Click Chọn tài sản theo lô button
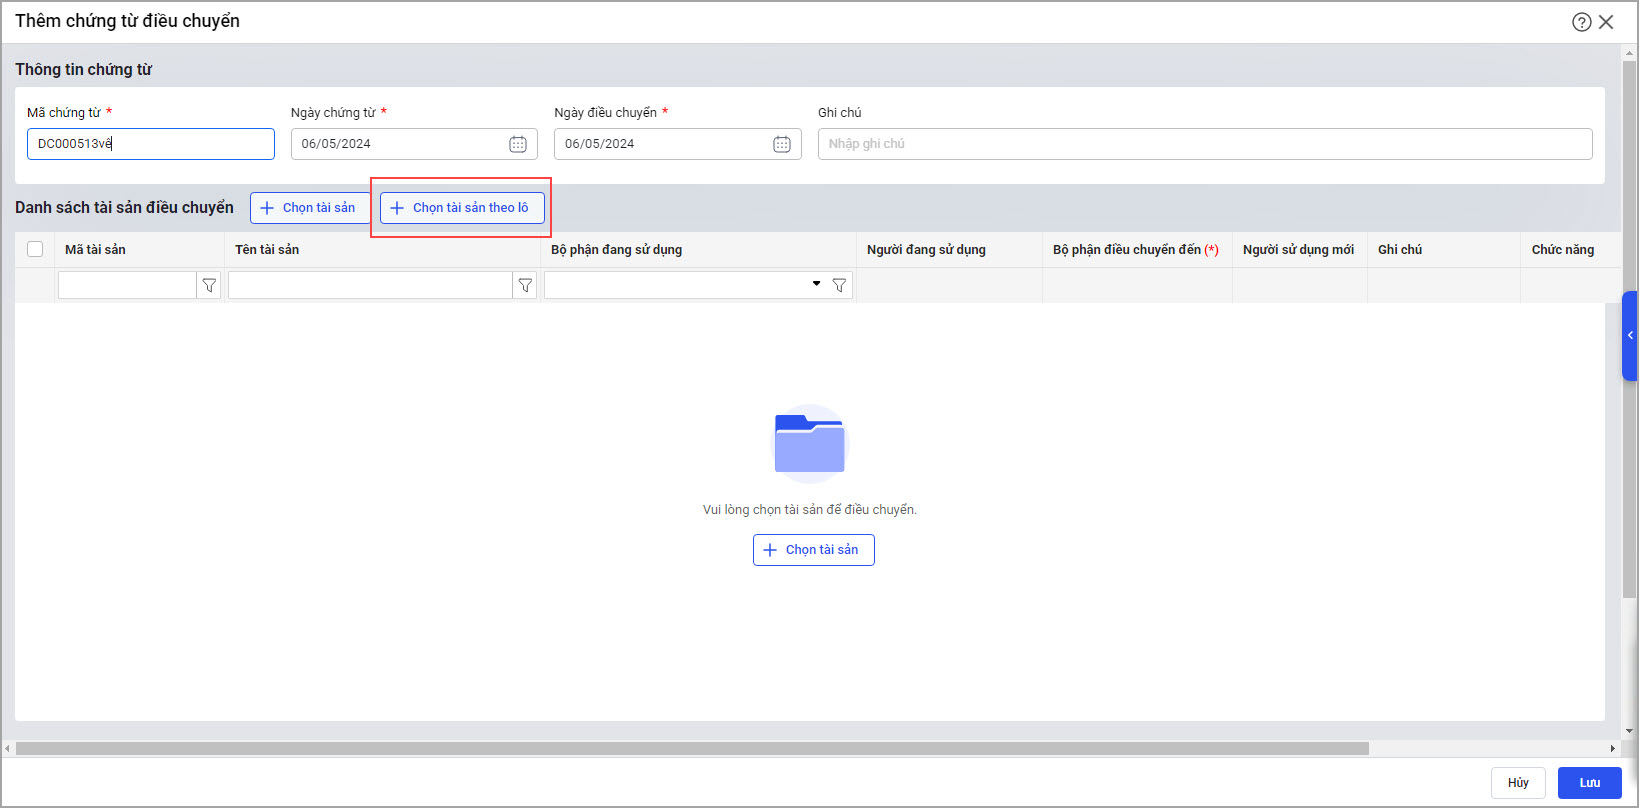Screen dimensions: 1639x808 point(462,208)
